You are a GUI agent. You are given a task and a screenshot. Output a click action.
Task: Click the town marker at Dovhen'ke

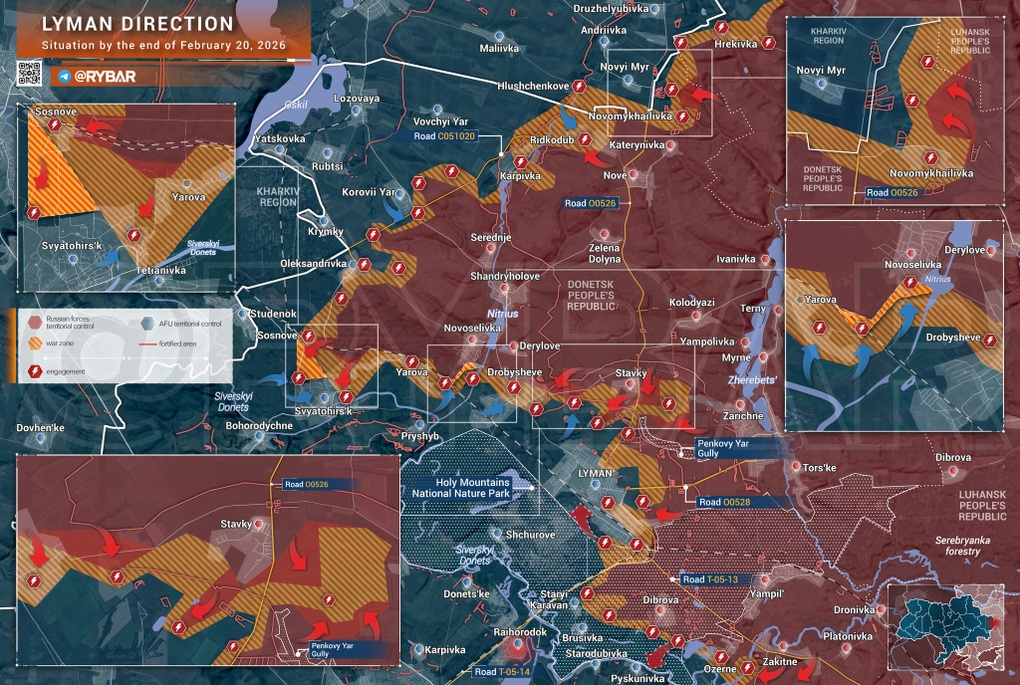click(x=41, y=439)
